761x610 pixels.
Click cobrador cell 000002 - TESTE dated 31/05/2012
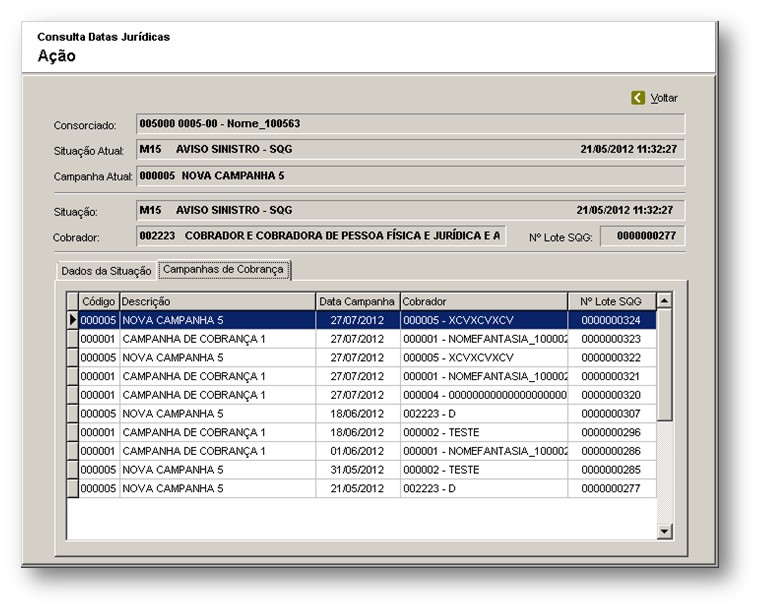click(484, 470)
